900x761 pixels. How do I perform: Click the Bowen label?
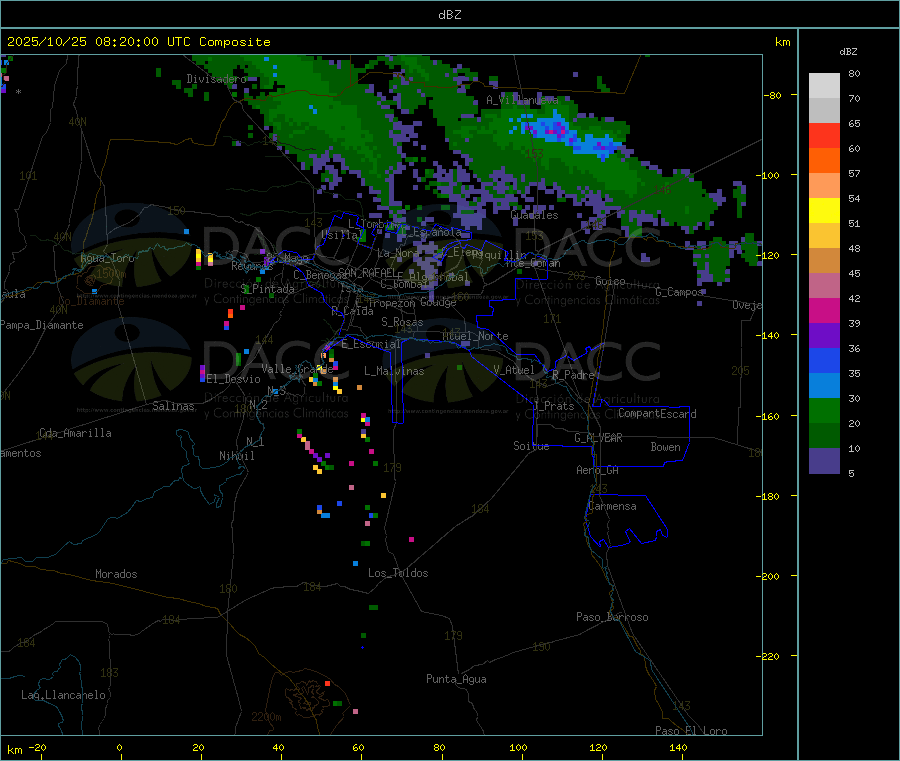click(x=665, y=447)
